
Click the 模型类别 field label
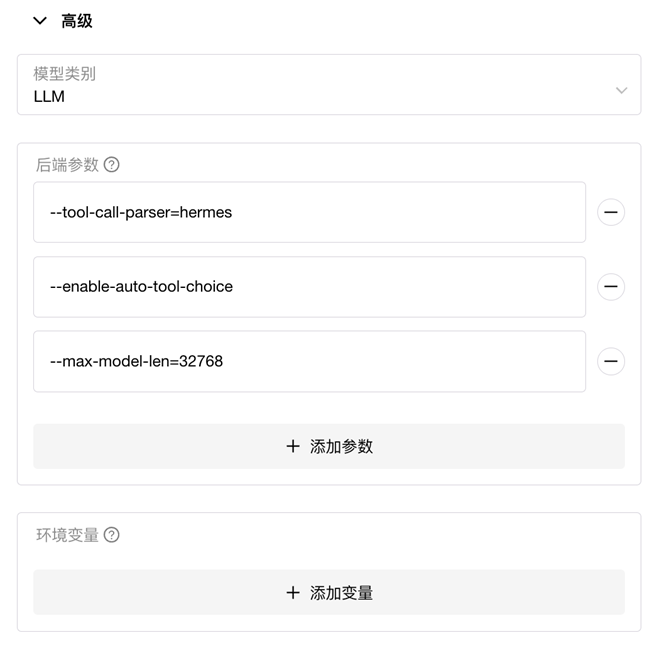pos(65,74)
